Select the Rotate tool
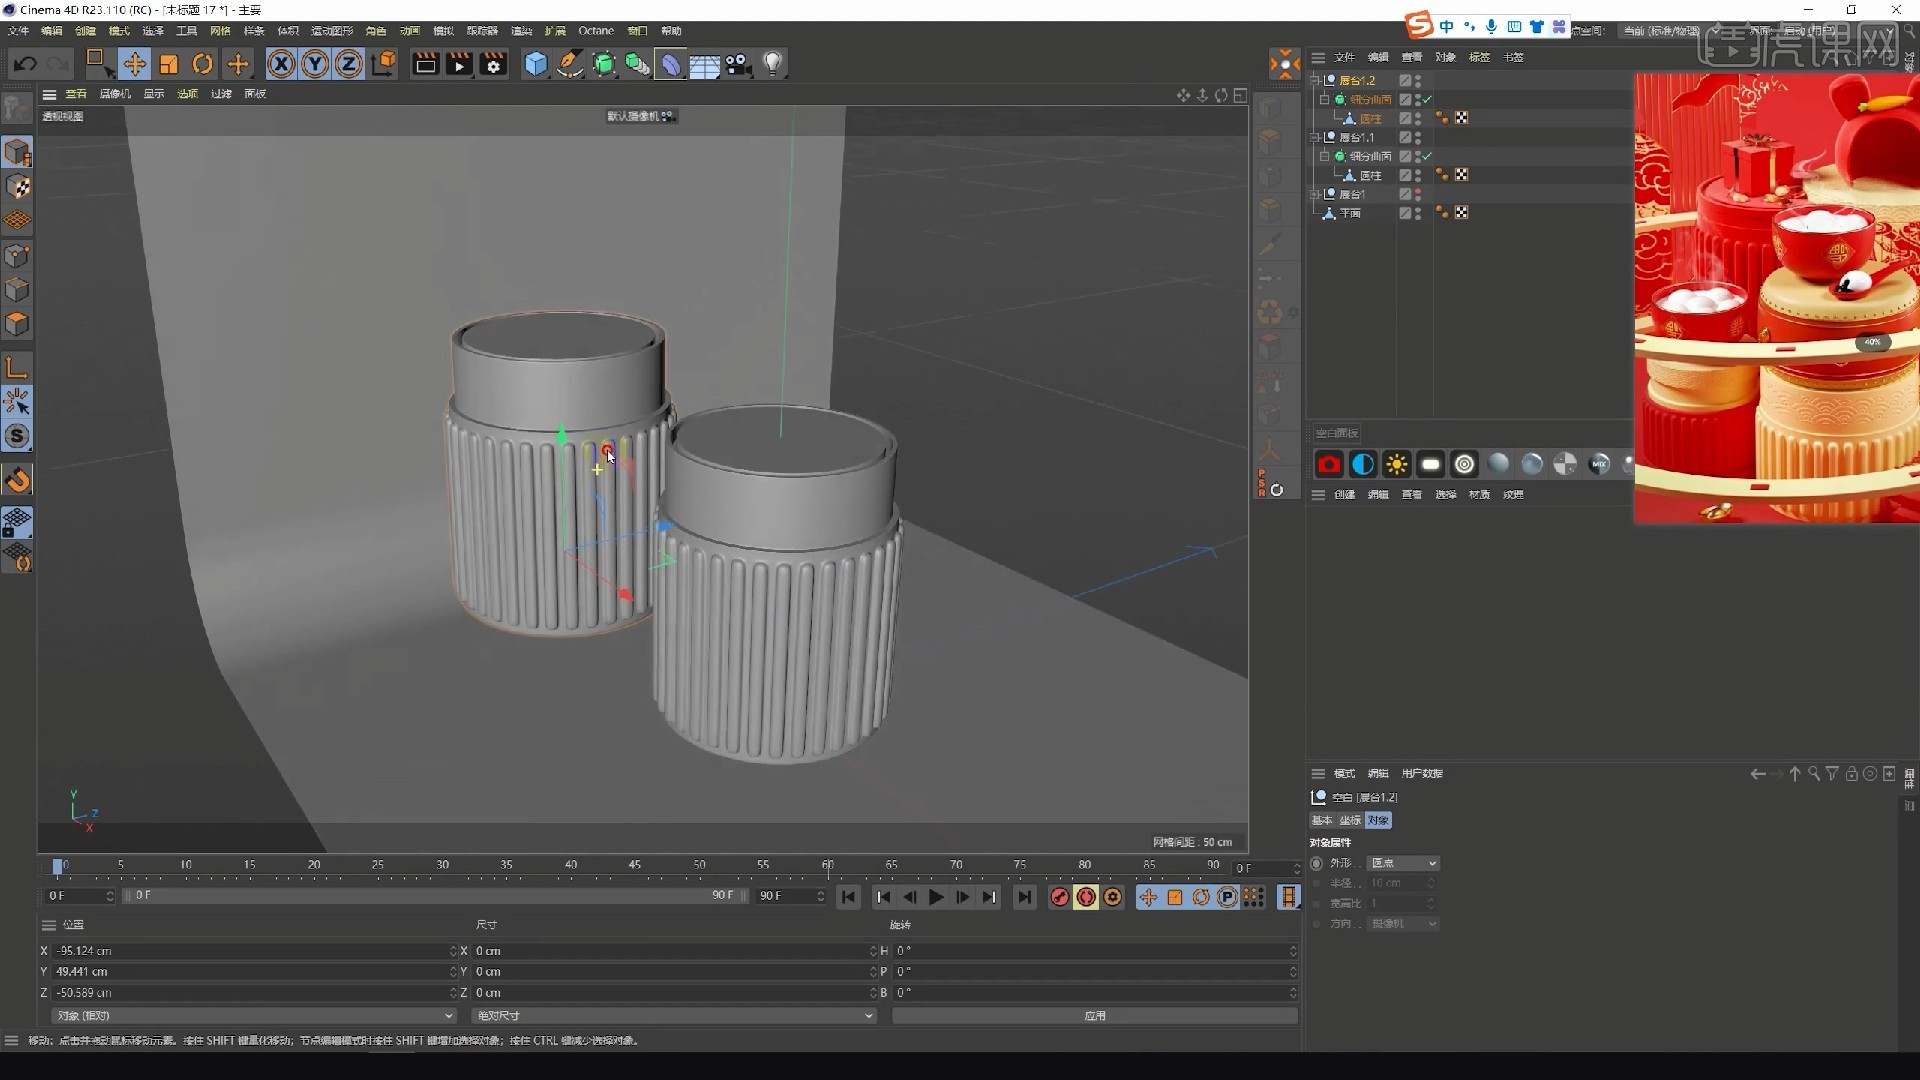The image size is (1920, 1080). (203, 64)
